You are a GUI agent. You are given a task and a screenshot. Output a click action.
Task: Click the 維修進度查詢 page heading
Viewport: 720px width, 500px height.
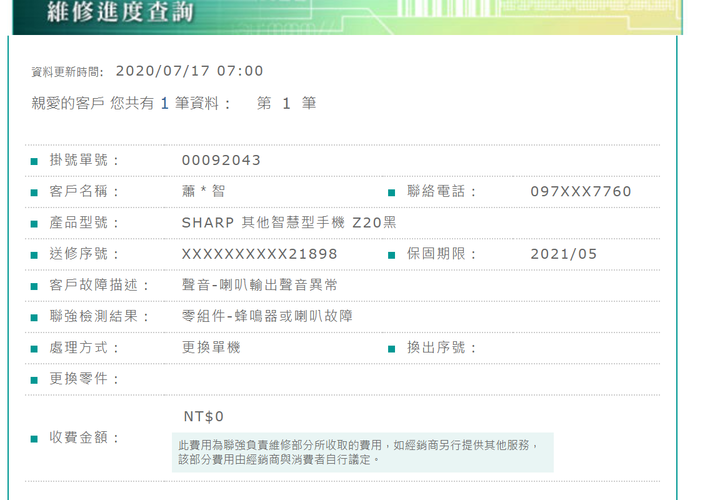pos(120,12)
